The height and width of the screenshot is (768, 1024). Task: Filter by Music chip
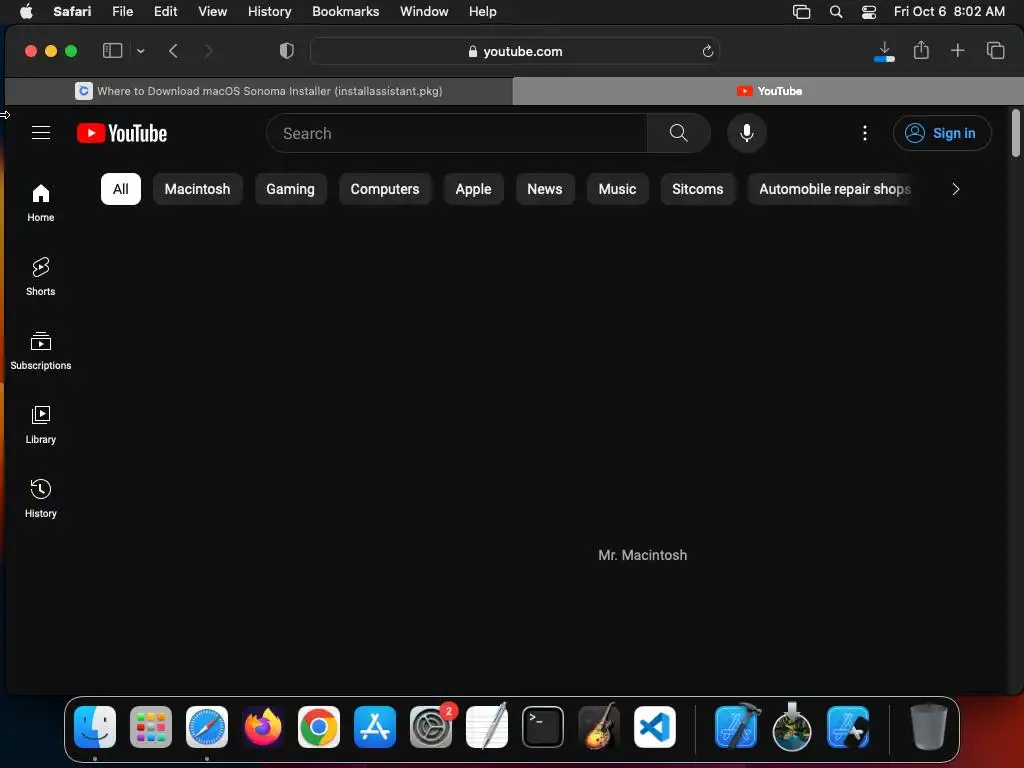click(617, 189)
